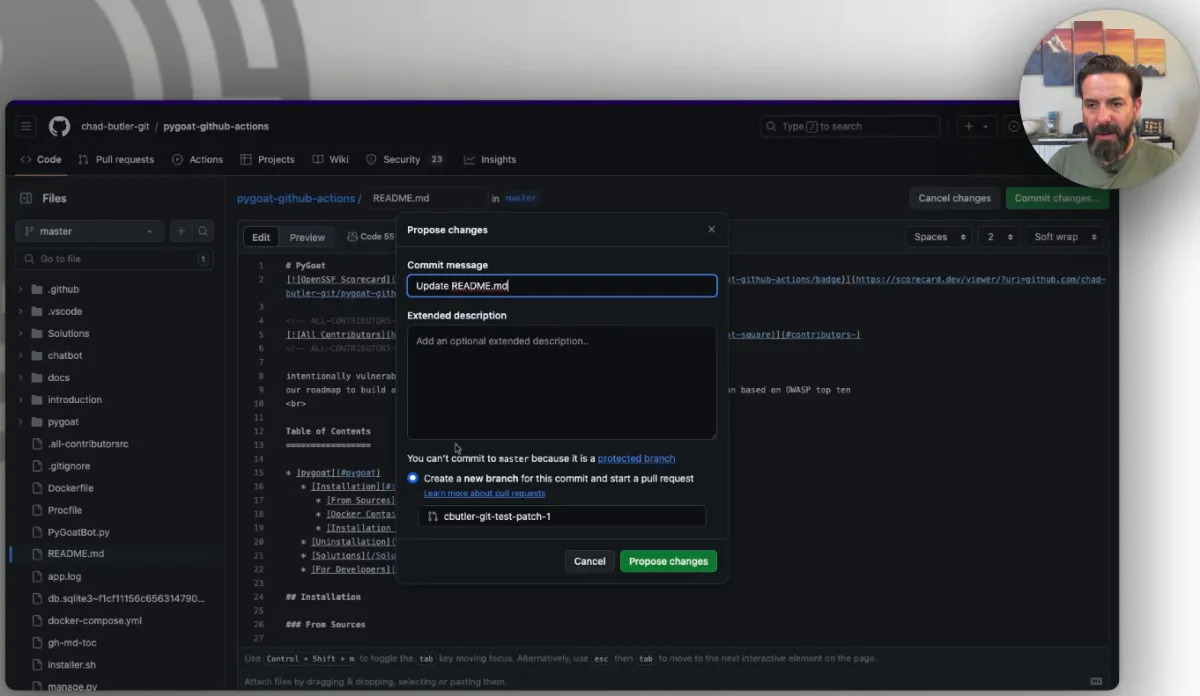This screenshot has height=696, width=1200.
Task: Expand the Solutions folder chevron
Action: pyautogui.click(x=21, y=334)
